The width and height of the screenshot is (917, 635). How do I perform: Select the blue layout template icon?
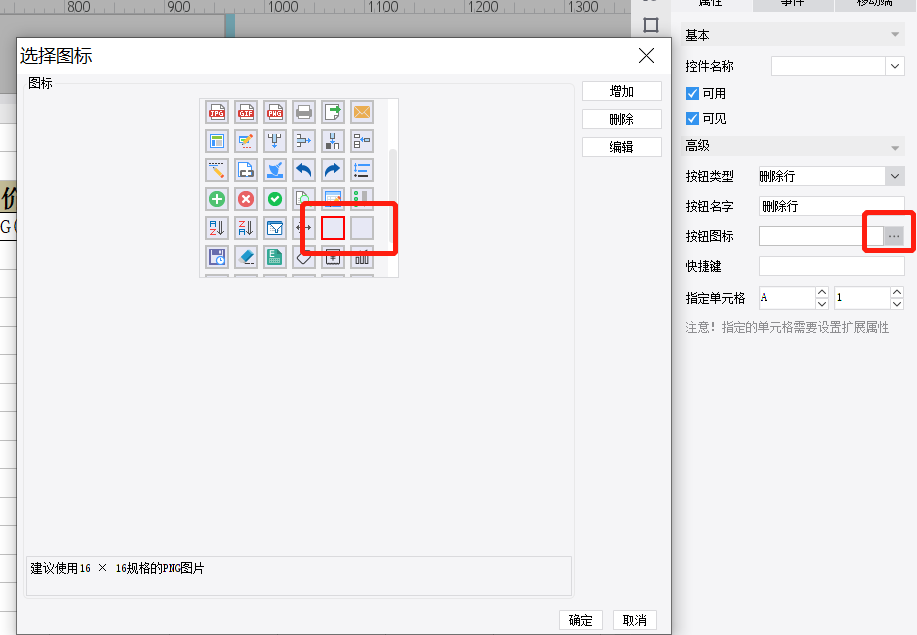(x=217, y=141)
